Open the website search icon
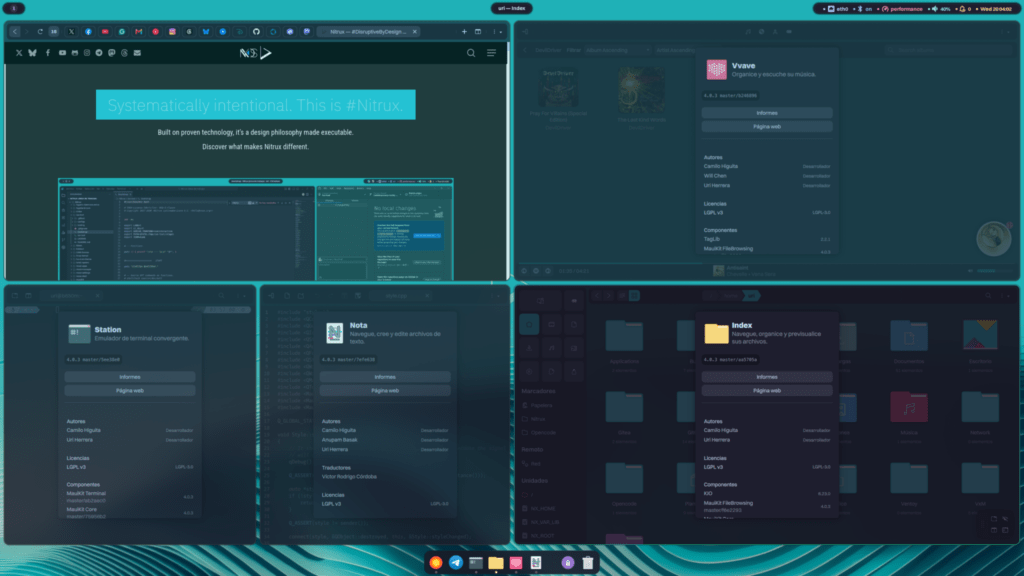 [471, 53]
